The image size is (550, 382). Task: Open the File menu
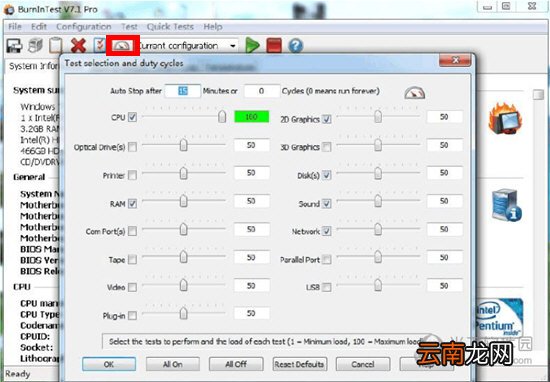(15, 27)
